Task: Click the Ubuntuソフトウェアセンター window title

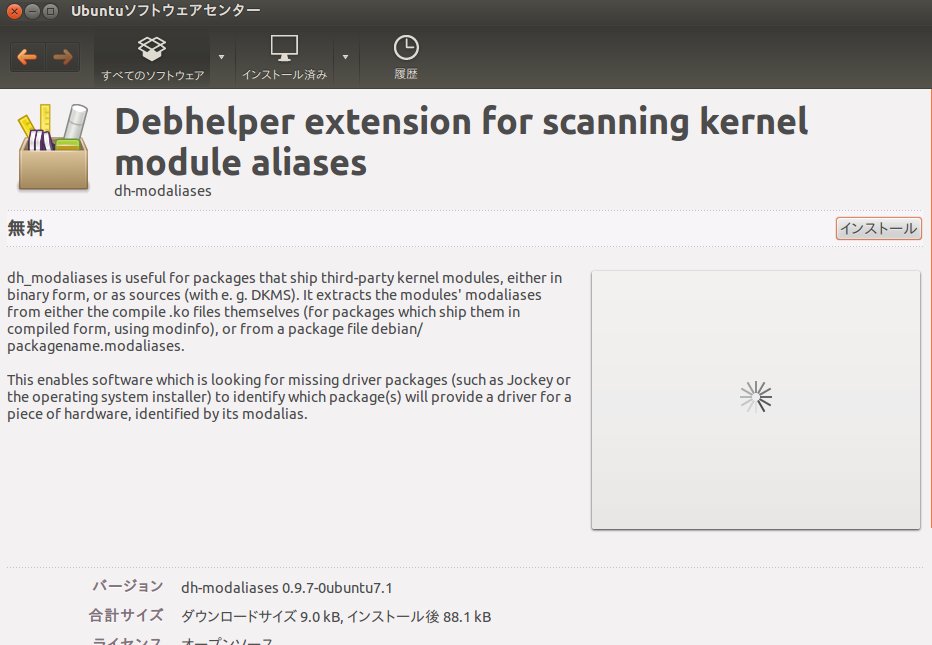Action: (x=165, y=11)
